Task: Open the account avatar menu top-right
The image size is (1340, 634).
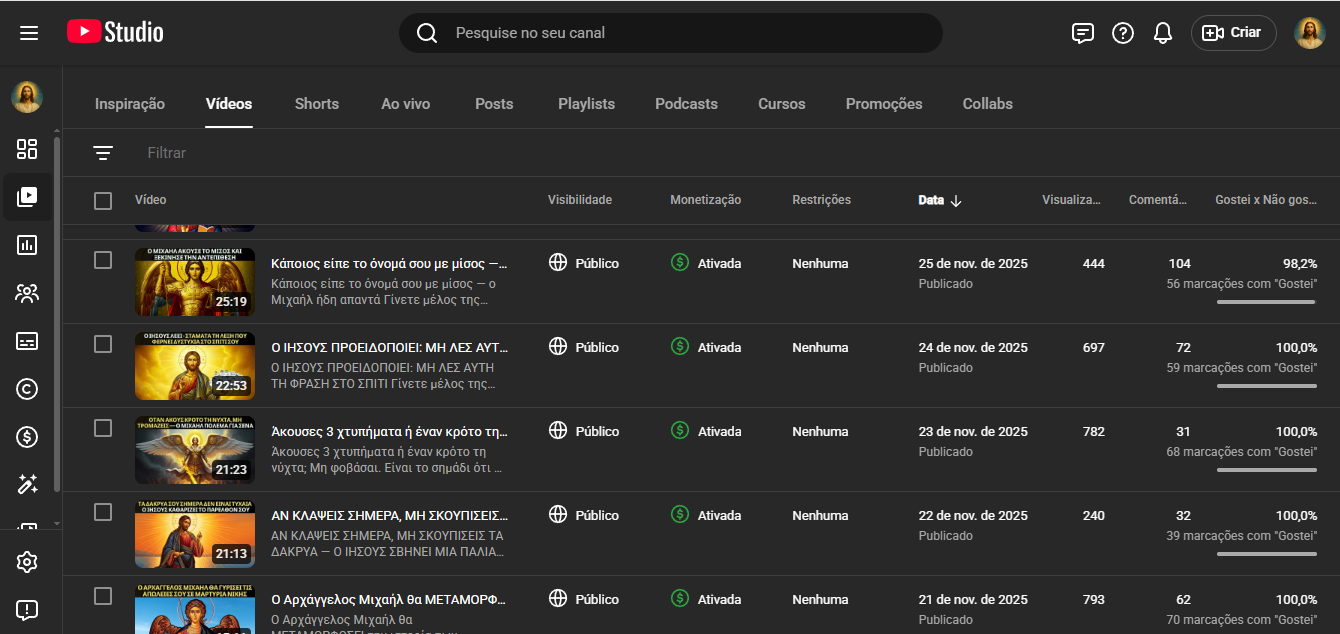Action: pyautogui.click(x=1309, y=33)
